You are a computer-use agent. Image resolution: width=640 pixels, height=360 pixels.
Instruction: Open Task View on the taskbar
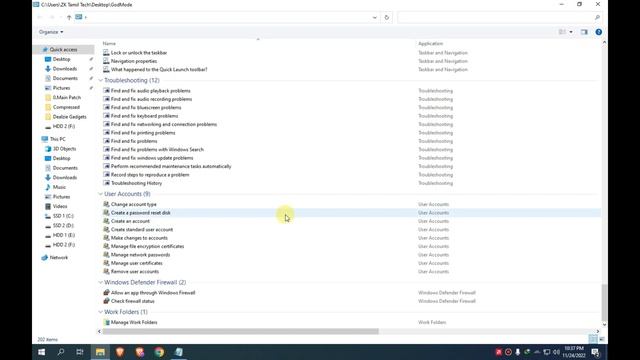coord(80,352)
